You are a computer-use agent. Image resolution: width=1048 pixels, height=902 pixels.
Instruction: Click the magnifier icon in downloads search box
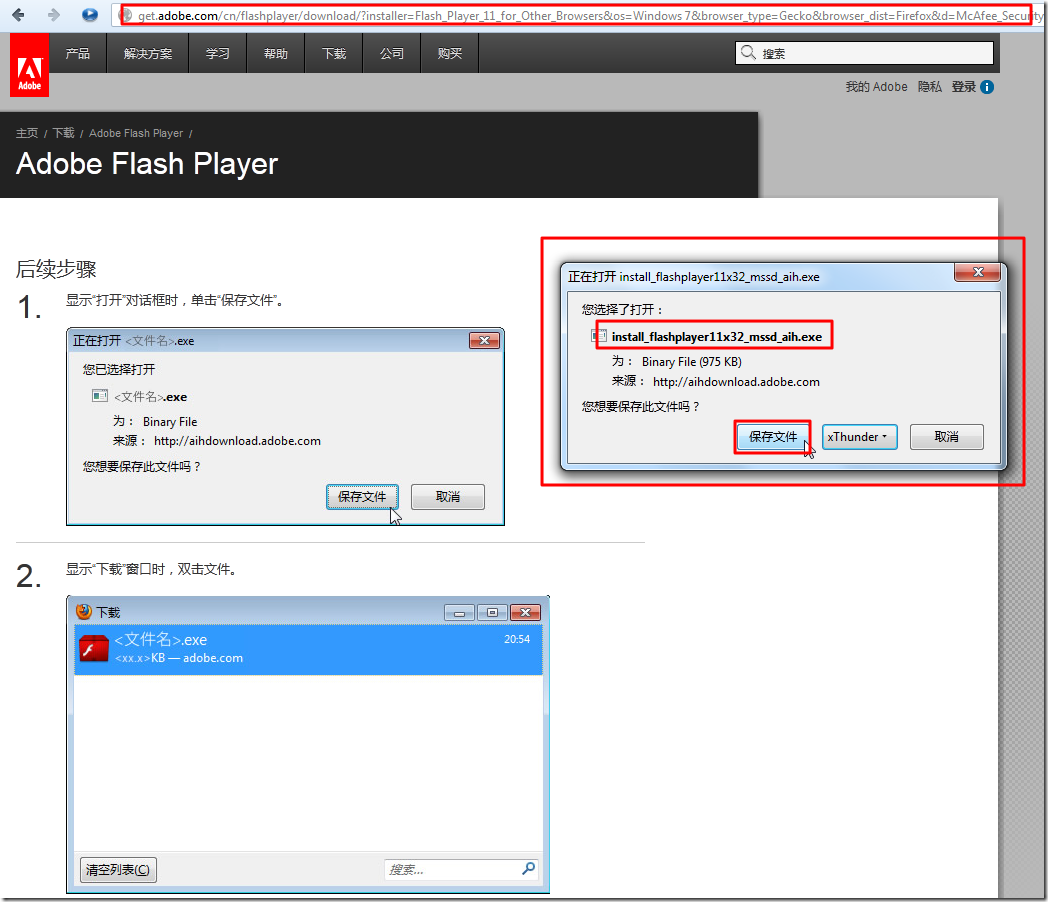[x=528, y=869]
